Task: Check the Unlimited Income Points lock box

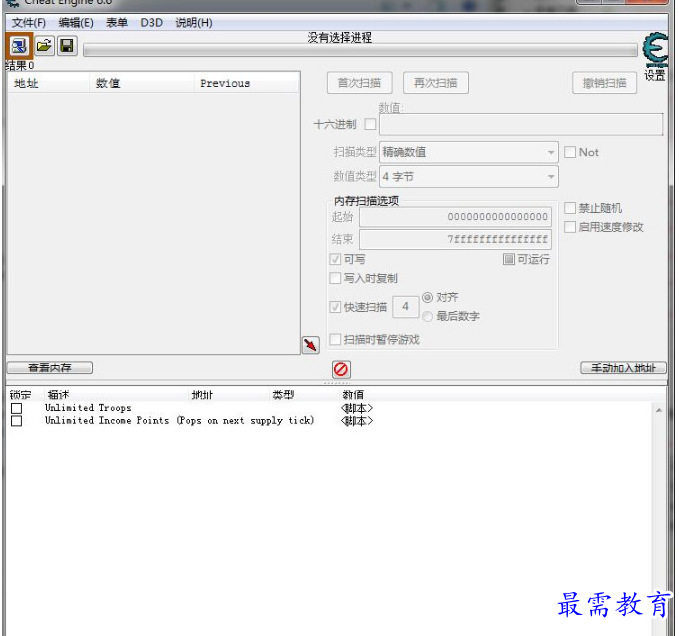Action: (16, 421)
